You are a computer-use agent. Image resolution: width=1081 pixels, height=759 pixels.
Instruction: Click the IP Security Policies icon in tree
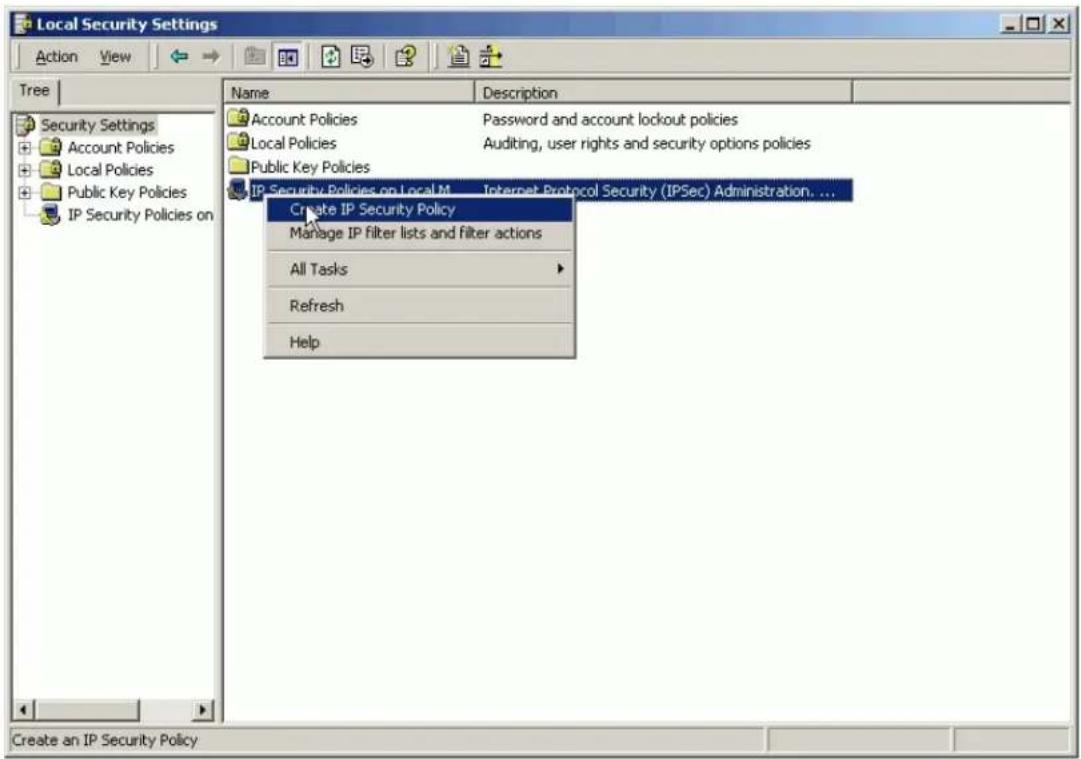(x=50, y=215)
